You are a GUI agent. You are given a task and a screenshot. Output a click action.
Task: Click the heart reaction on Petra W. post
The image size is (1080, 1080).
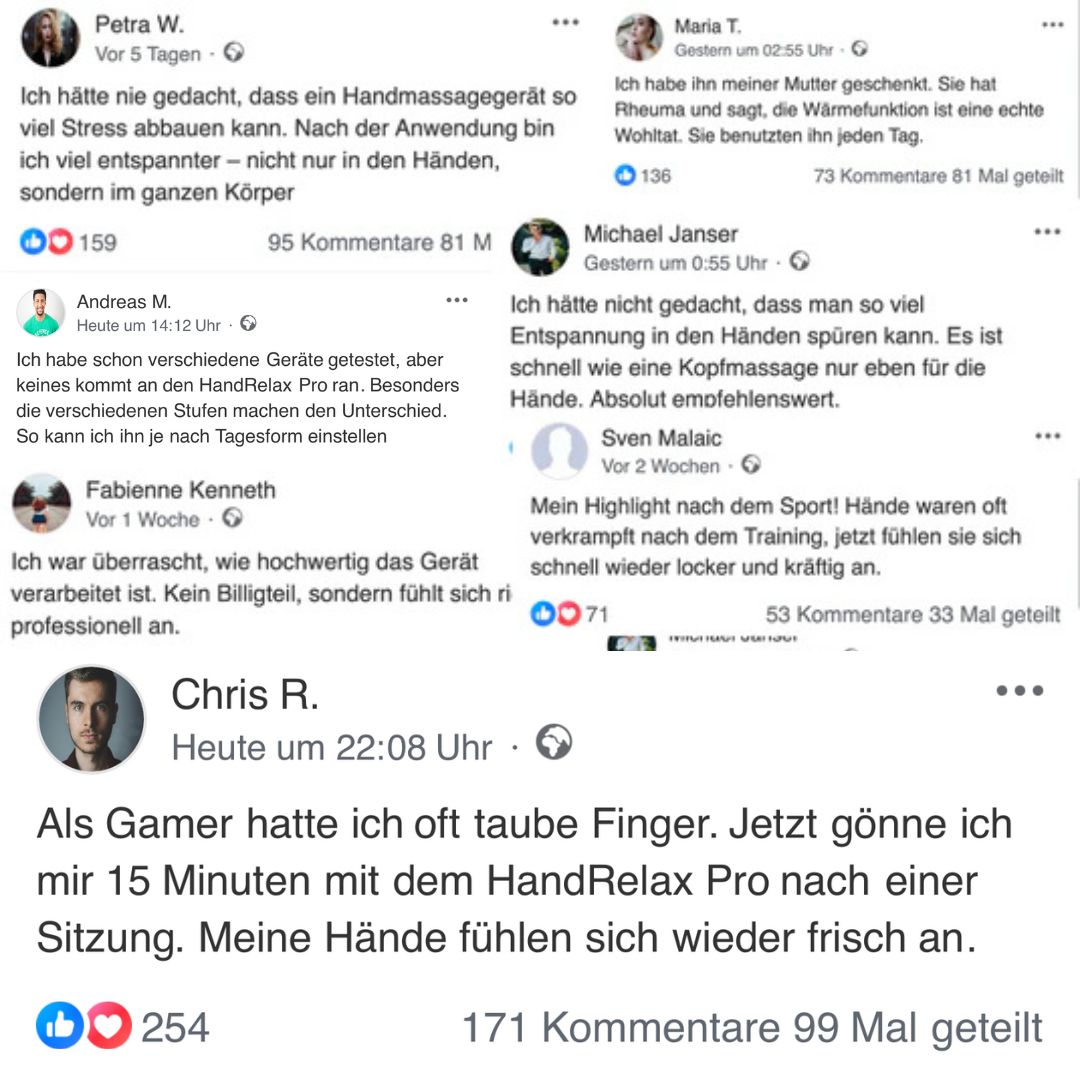[60, 242]
